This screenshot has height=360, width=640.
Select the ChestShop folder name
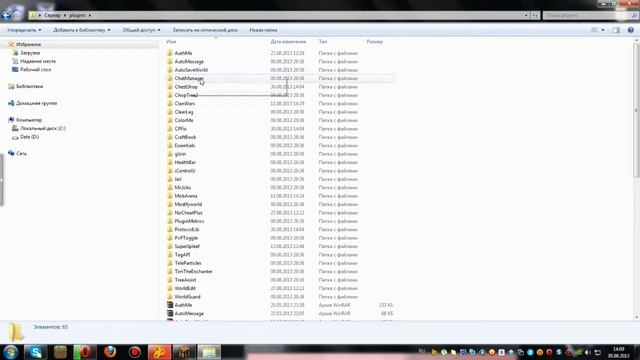186,87
